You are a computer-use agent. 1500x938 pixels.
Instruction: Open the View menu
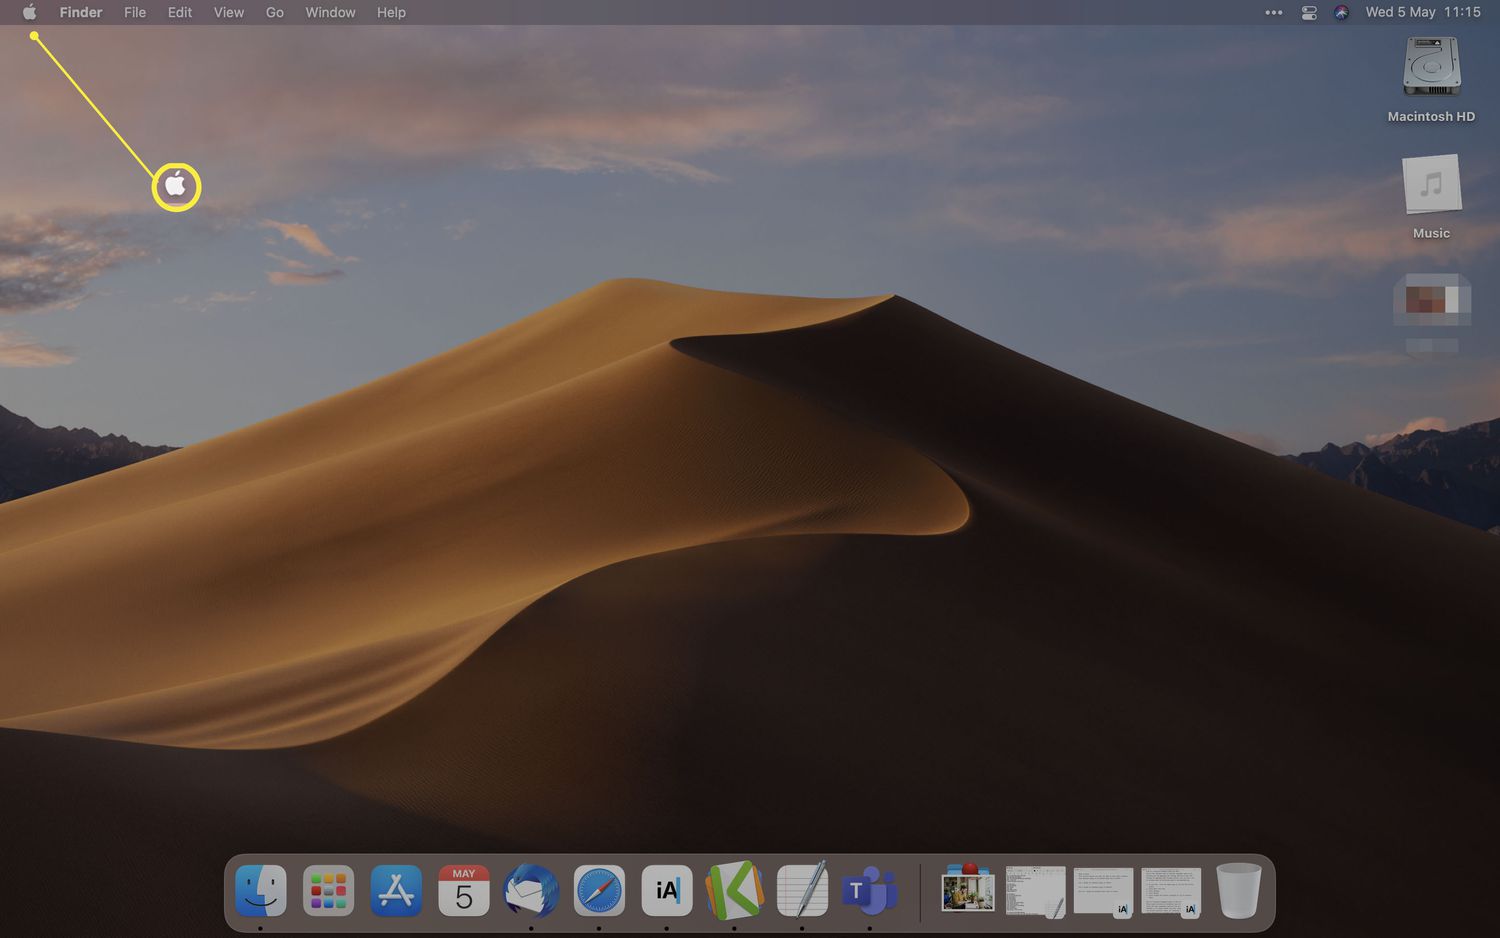pos(229,12)
